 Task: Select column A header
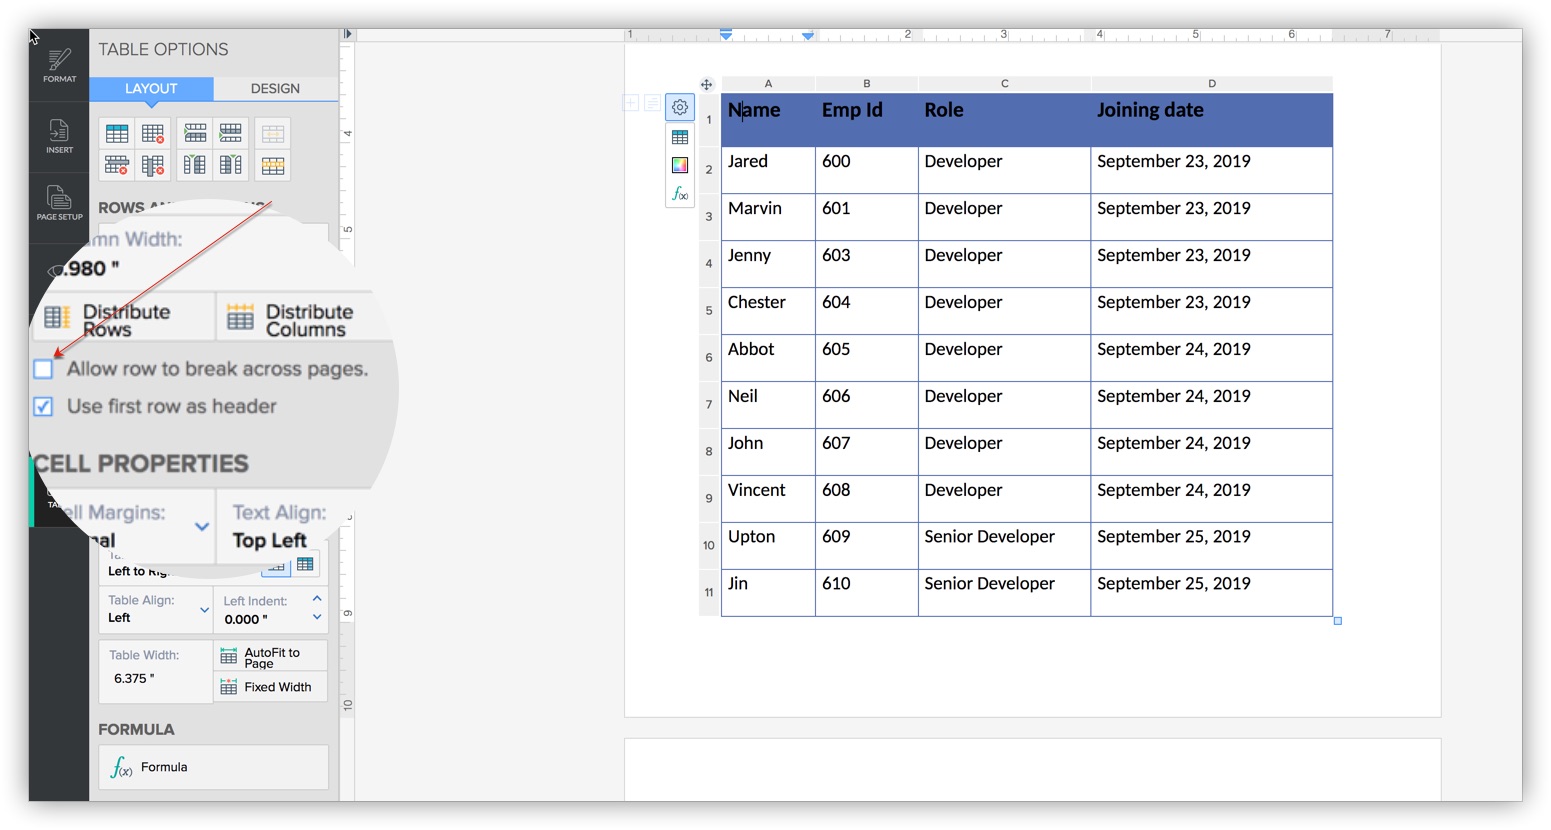[768, 84]
